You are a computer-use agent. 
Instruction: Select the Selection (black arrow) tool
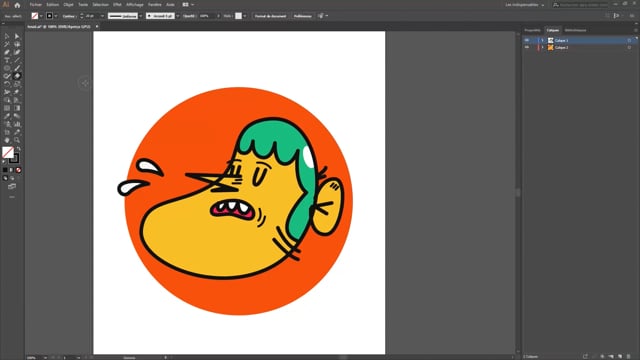tap(7, 36)
